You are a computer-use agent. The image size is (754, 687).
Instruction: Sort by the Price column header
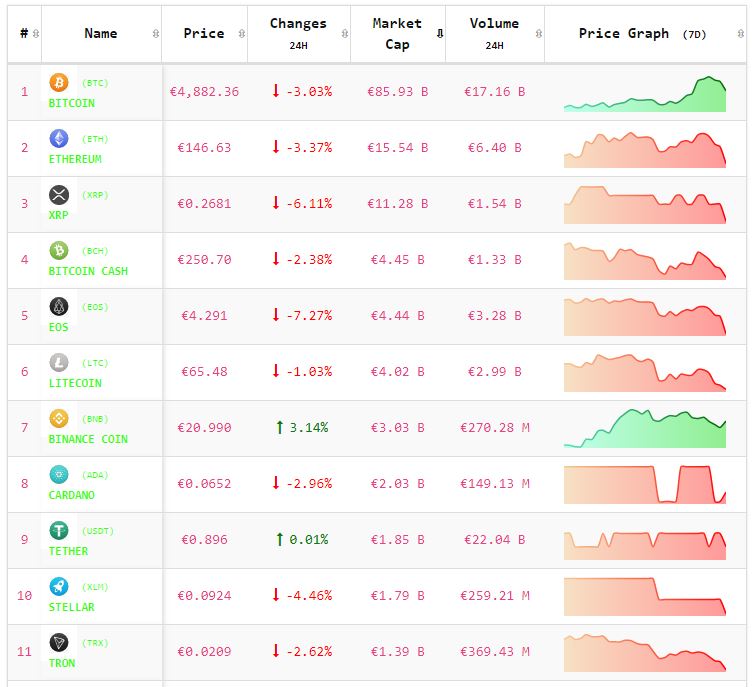[204, 34]
